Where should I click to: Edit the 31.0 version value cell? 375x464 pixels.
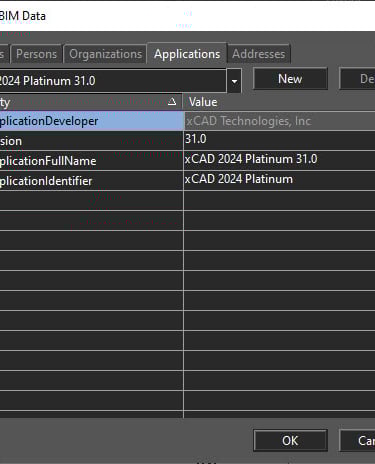(279, 140)
